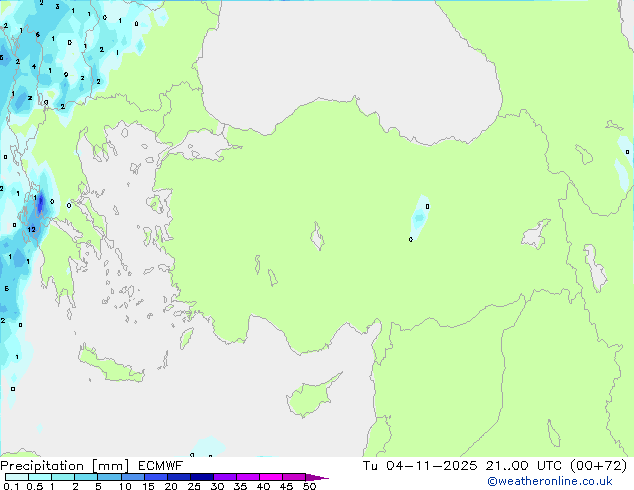The image size is (634, 490).
Task: Click the navy 25–30 mm legend swatch
Action: (202, 477)
